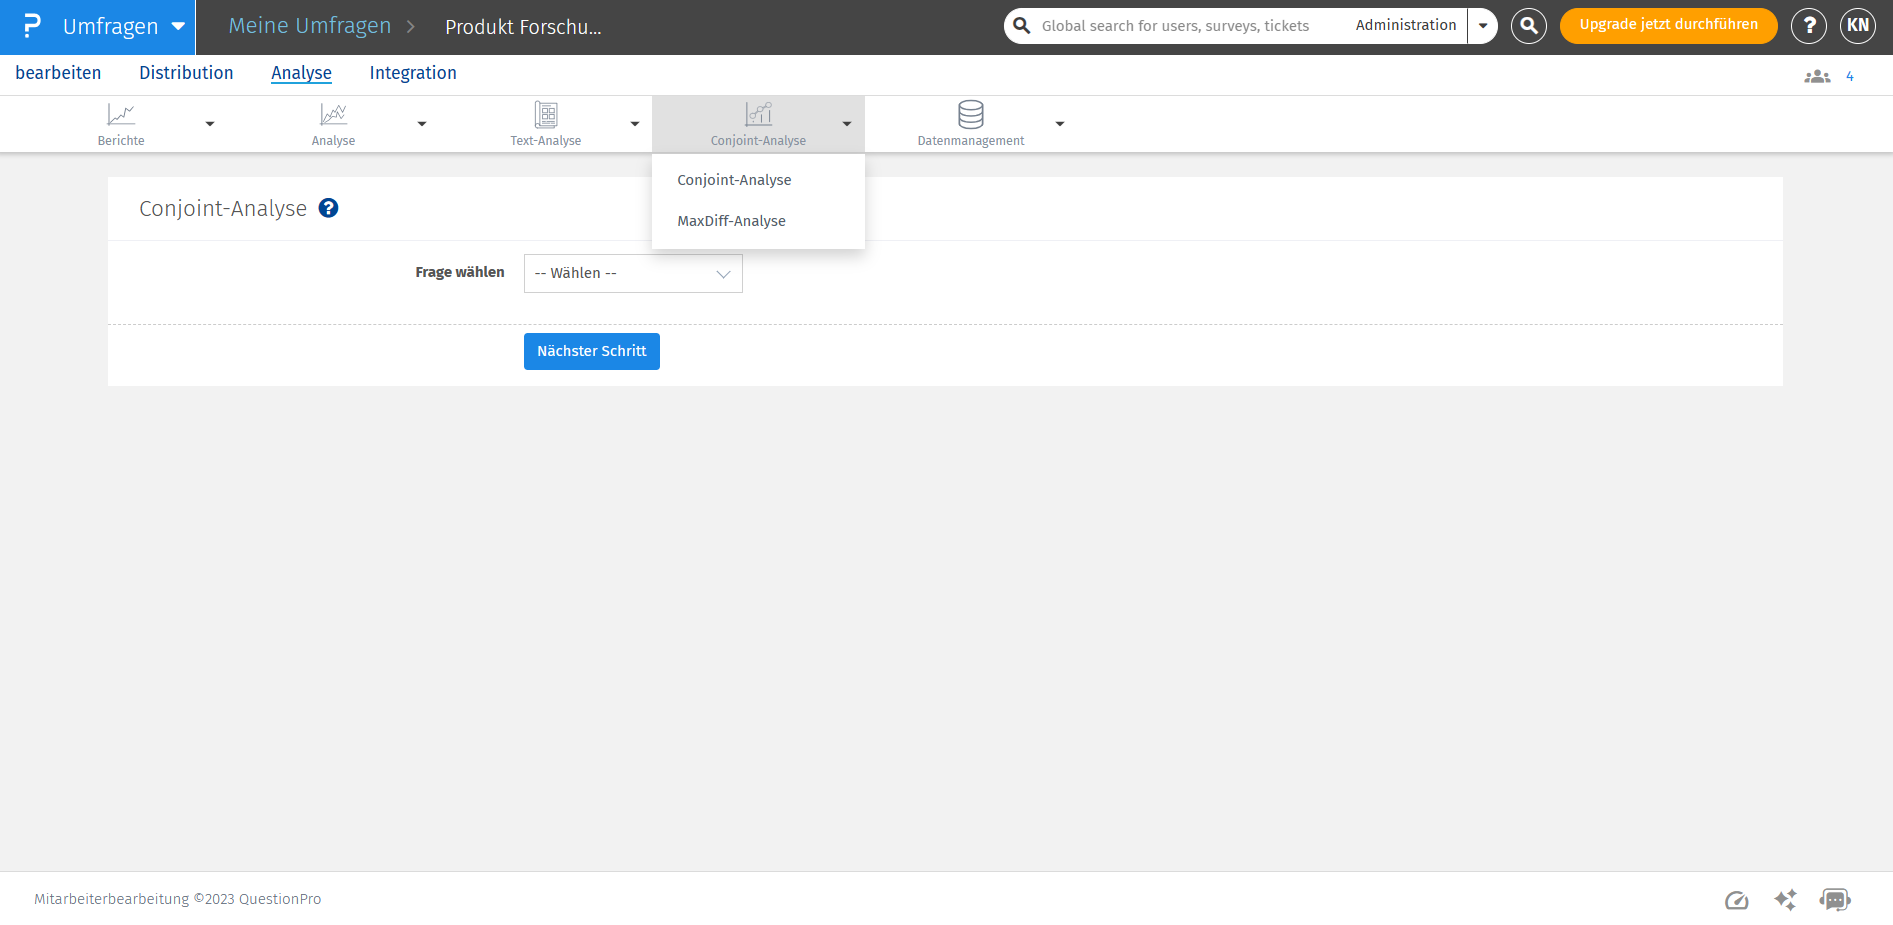Image resolution: width=1893 pixels, height=925 pixels.
Task: Open the chat support icon in footer
Action: 1835,900
